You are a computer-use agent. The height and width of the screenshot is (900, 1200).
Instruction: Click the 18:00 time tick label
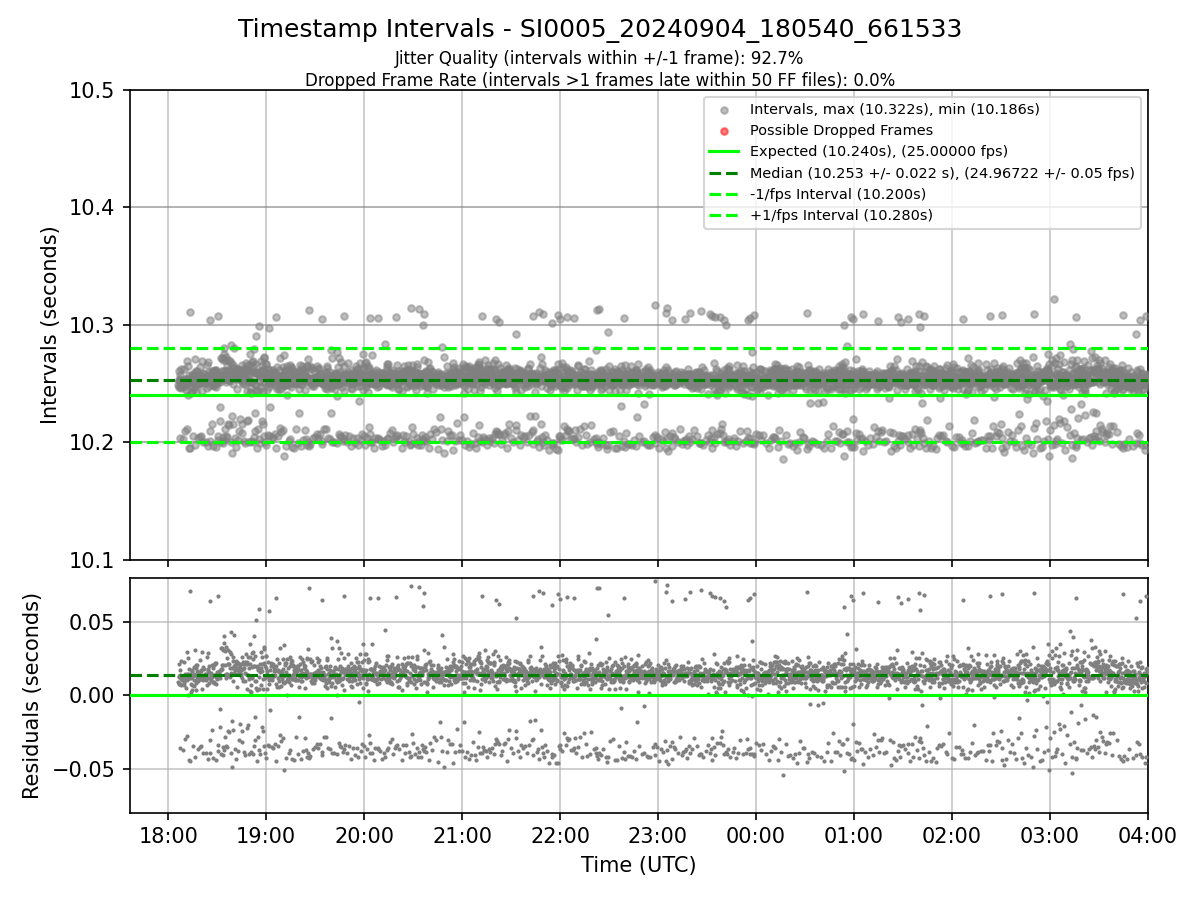tap(168, 834)
